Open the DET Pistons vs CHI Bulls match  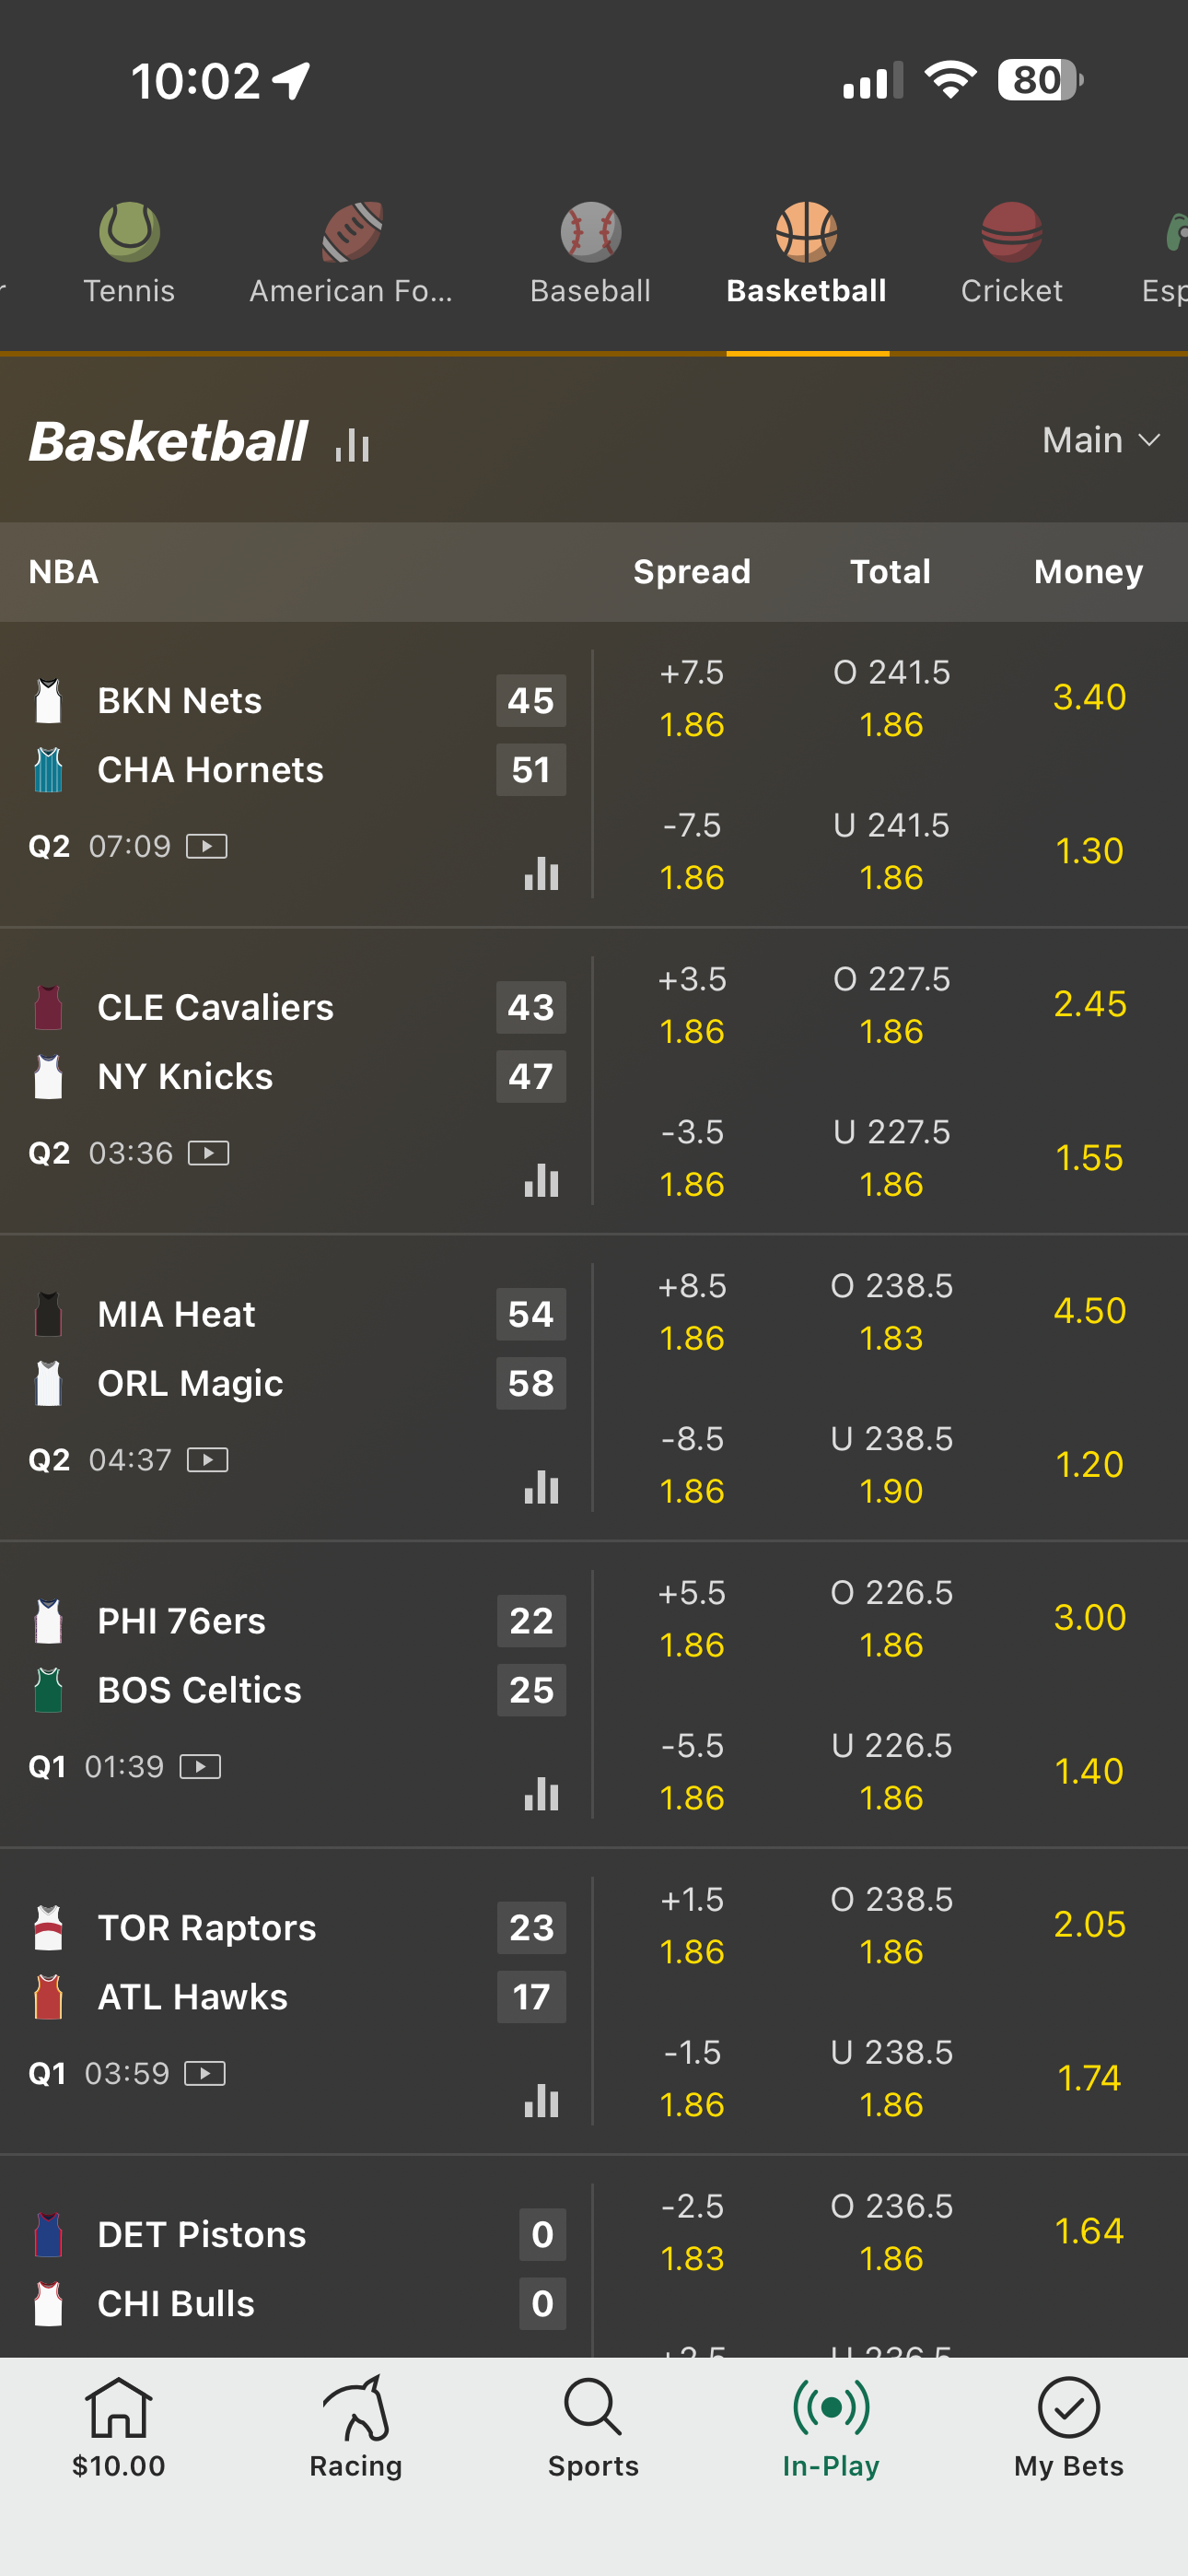(200, 2268)
